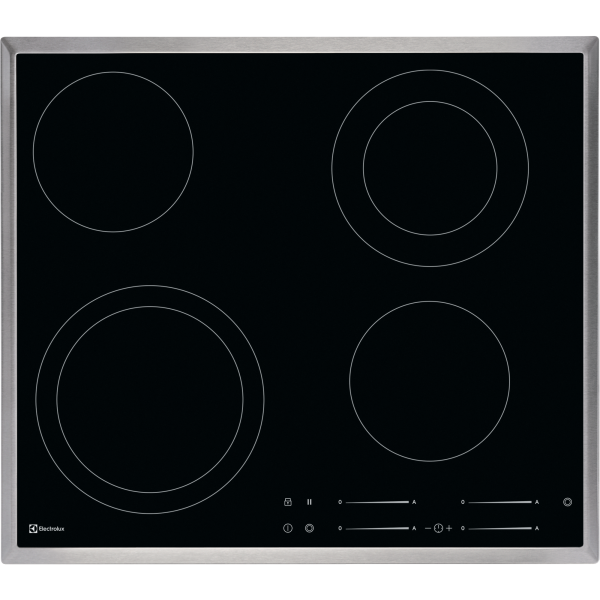Touch the middle of the lower-left heat slider
This screenshot has height=600, width=600.
378,527
